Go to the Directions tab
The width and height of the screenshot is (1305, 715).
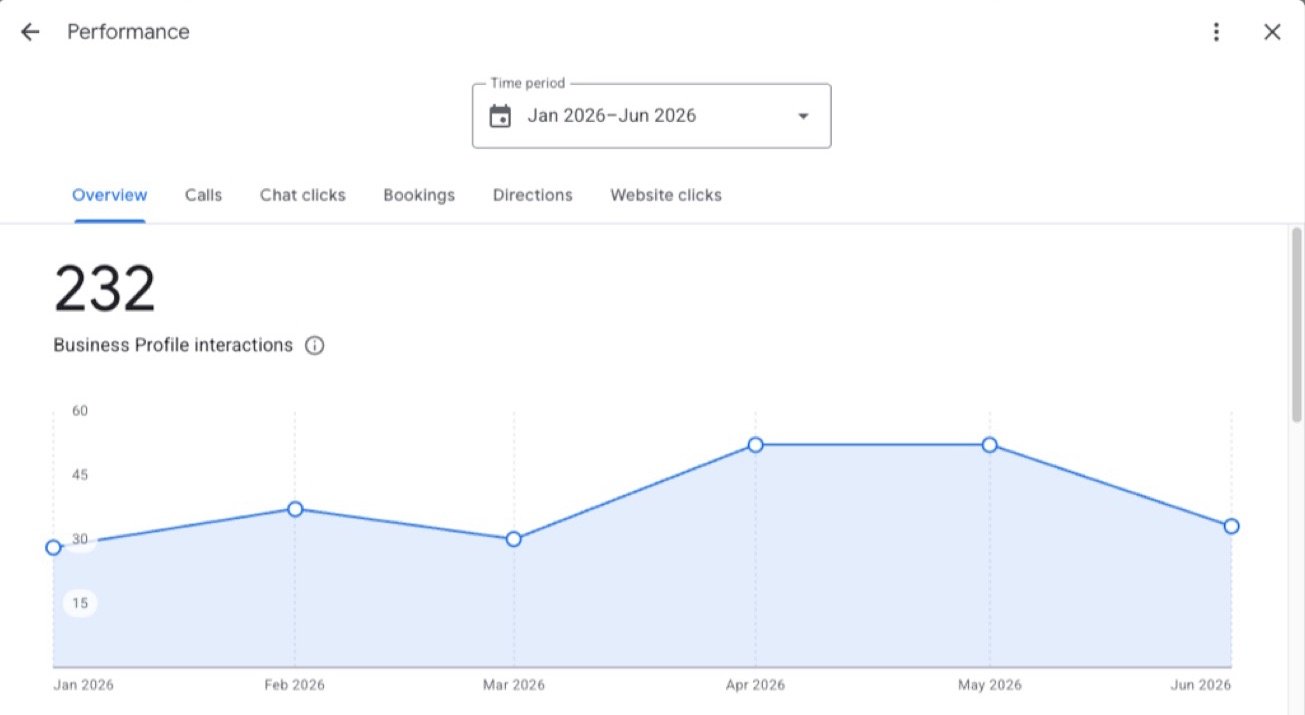(533, 195)
